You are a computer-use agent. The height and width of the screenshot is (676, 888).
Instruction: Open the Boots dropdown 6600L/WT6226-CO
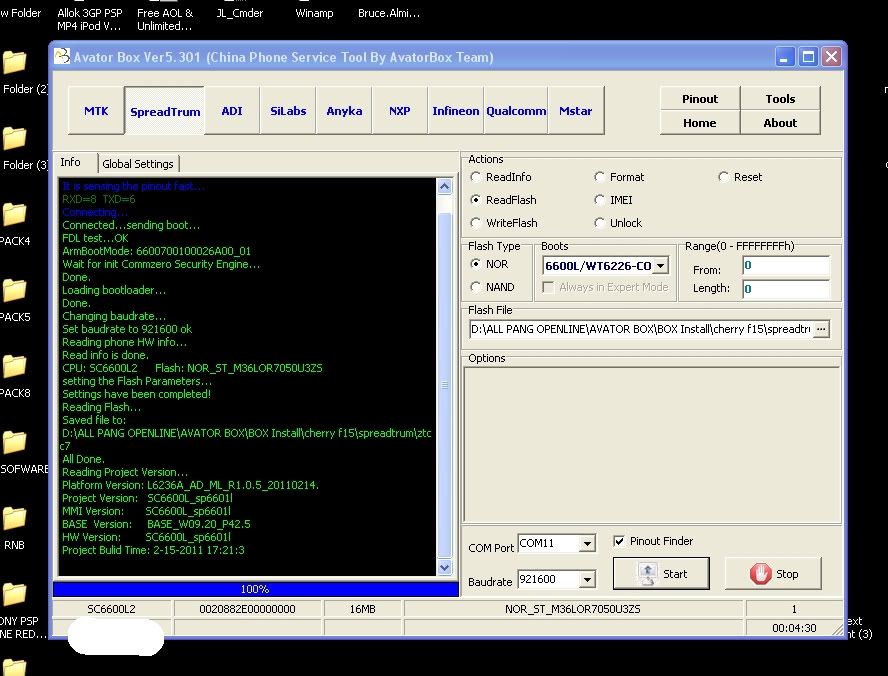click(x=660, y=266)
